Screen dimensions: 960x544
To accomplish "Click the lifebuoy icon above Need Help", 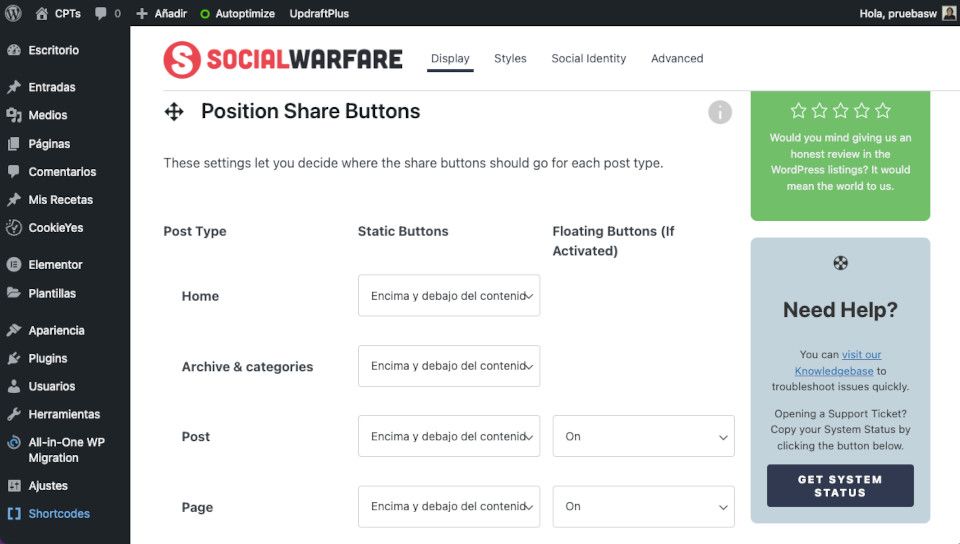I will [x=840, y=263].
